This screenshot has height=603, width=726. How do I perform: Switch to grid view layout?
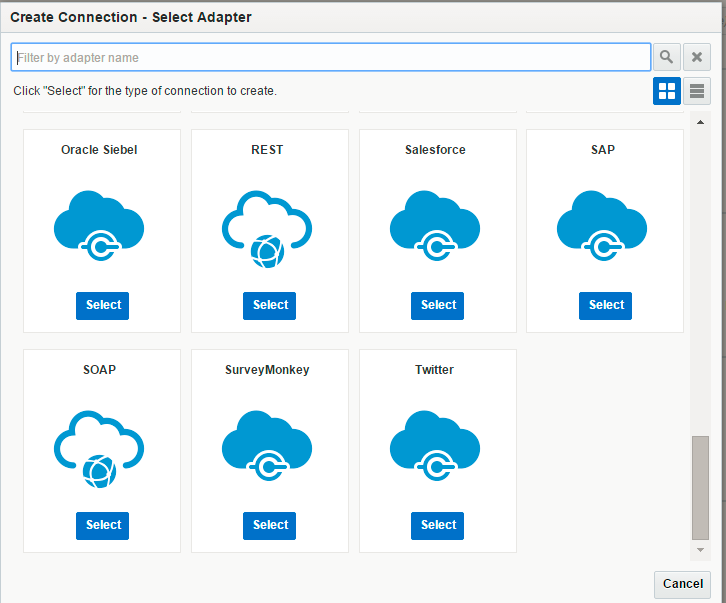click(667, 91)
